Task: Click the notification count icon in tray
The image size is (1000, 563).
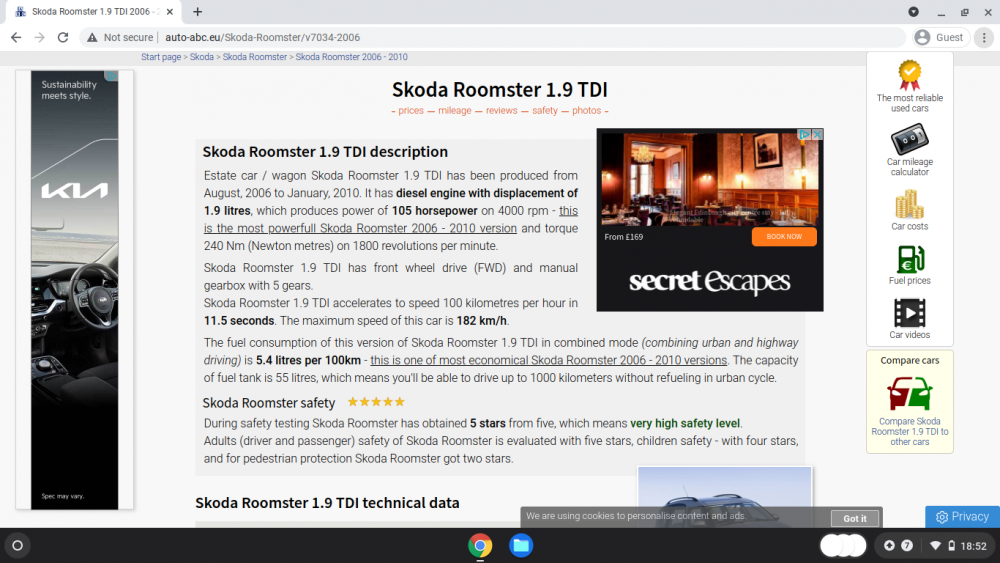Action: point(907,546)
